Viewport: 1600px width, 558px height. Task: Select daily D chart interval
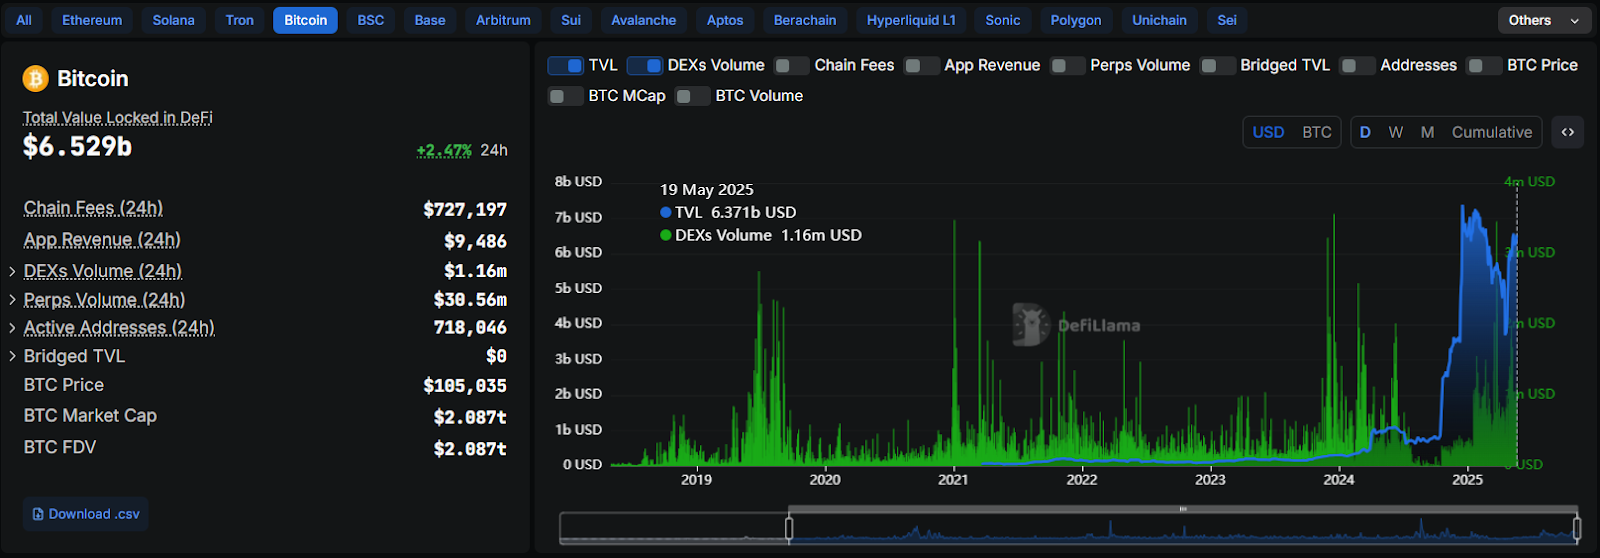point(1365,132)
